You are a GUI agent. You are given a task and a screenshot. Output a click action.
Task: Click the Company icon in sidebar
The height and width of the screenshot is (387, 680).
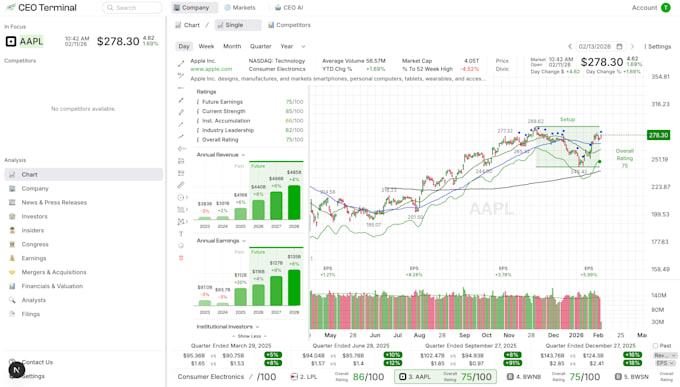point(12,188)
